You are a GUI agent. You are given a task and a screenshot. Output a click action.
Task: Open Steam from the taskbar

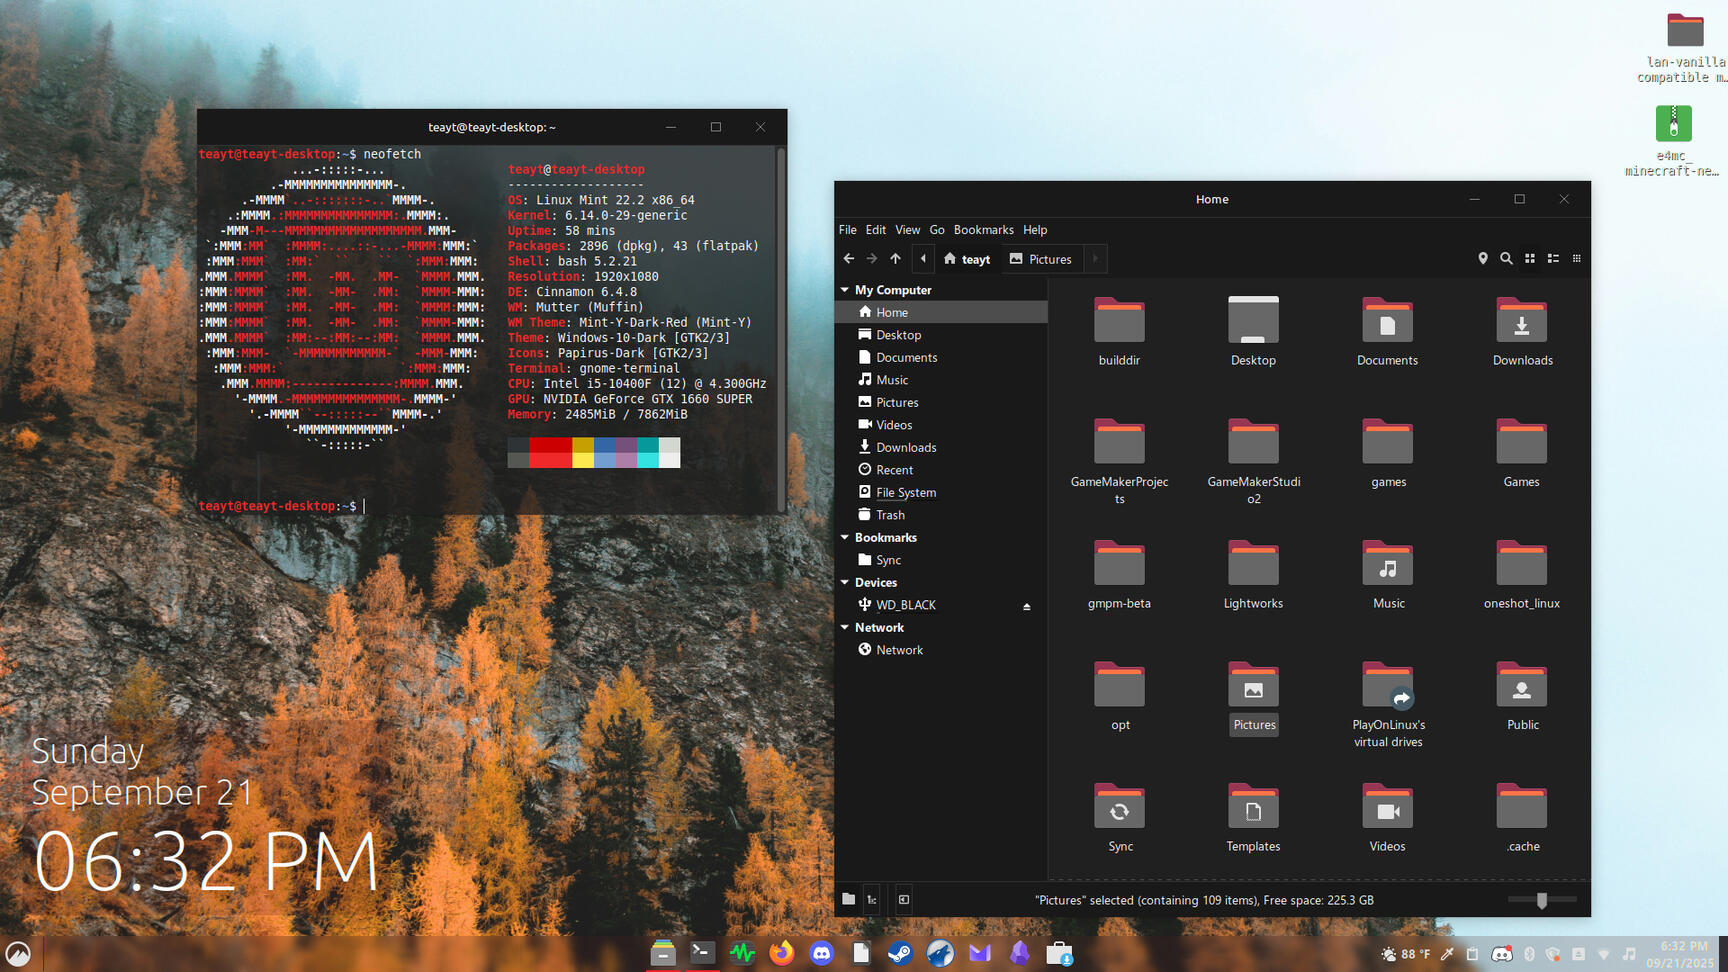900,954
